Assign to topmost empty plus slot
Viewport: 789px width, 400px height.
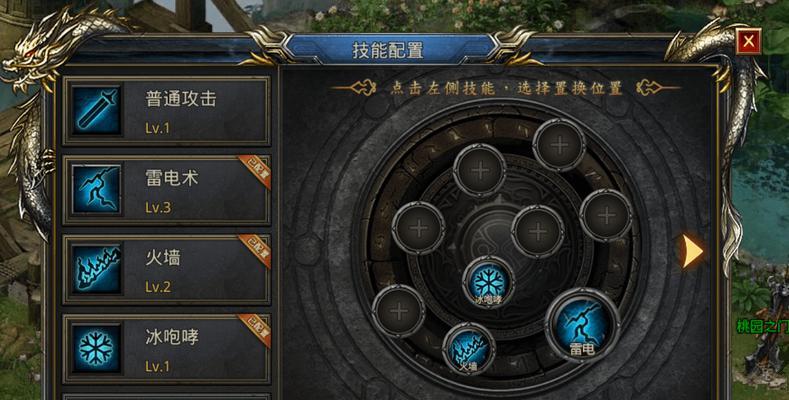pos(559,145)
